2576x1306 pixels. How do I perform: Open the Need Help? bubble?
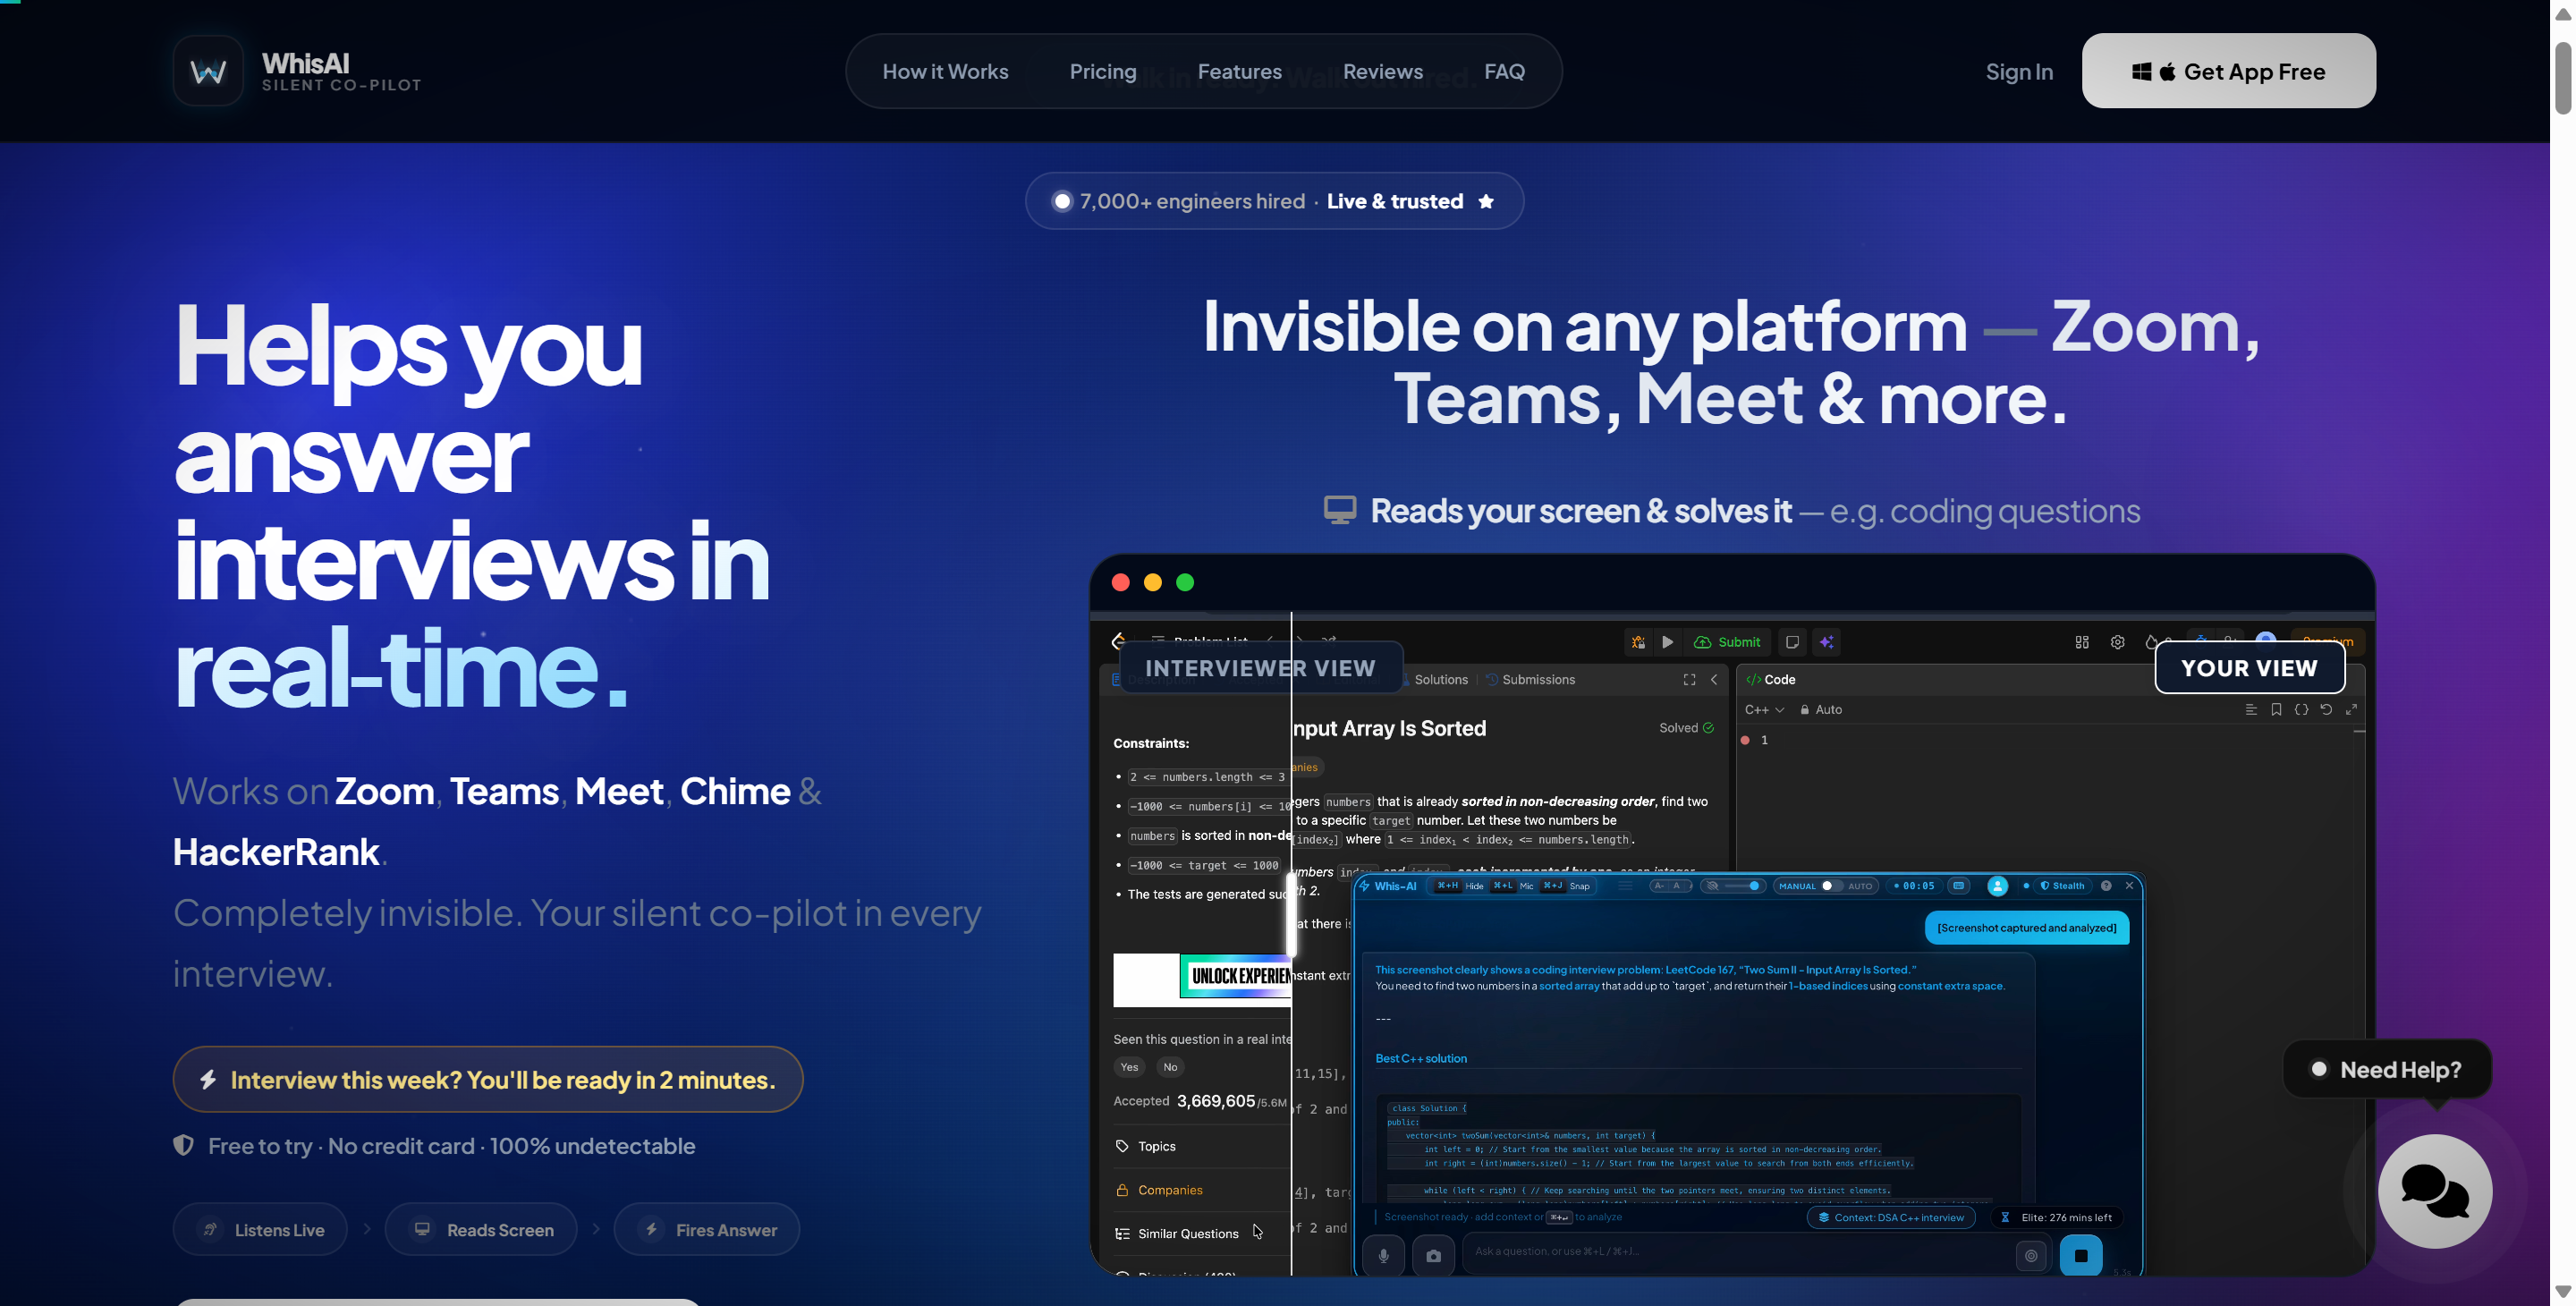pyautogui.click(x=2387, y=1069)
